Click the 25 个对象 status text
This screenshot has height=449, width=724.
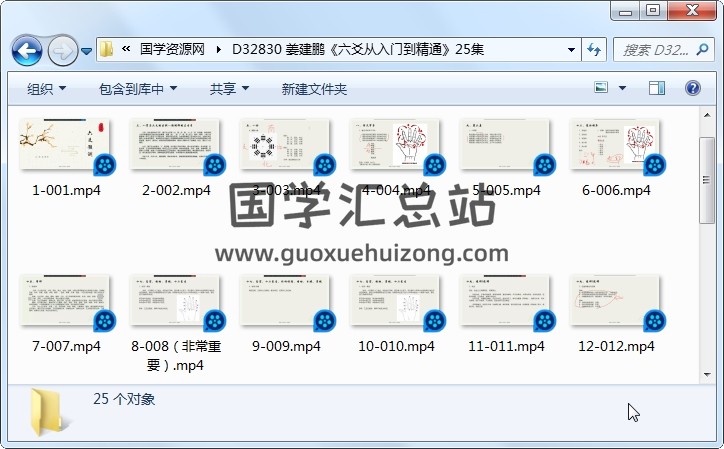point(124,399)
